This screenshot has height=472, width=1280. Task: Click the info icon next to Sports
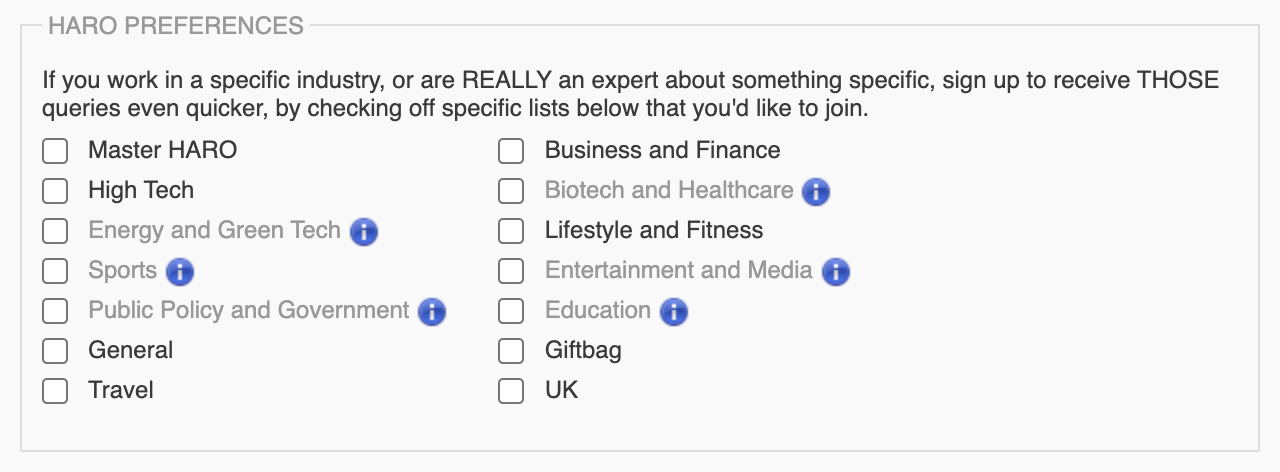click(x=180, y=272)
